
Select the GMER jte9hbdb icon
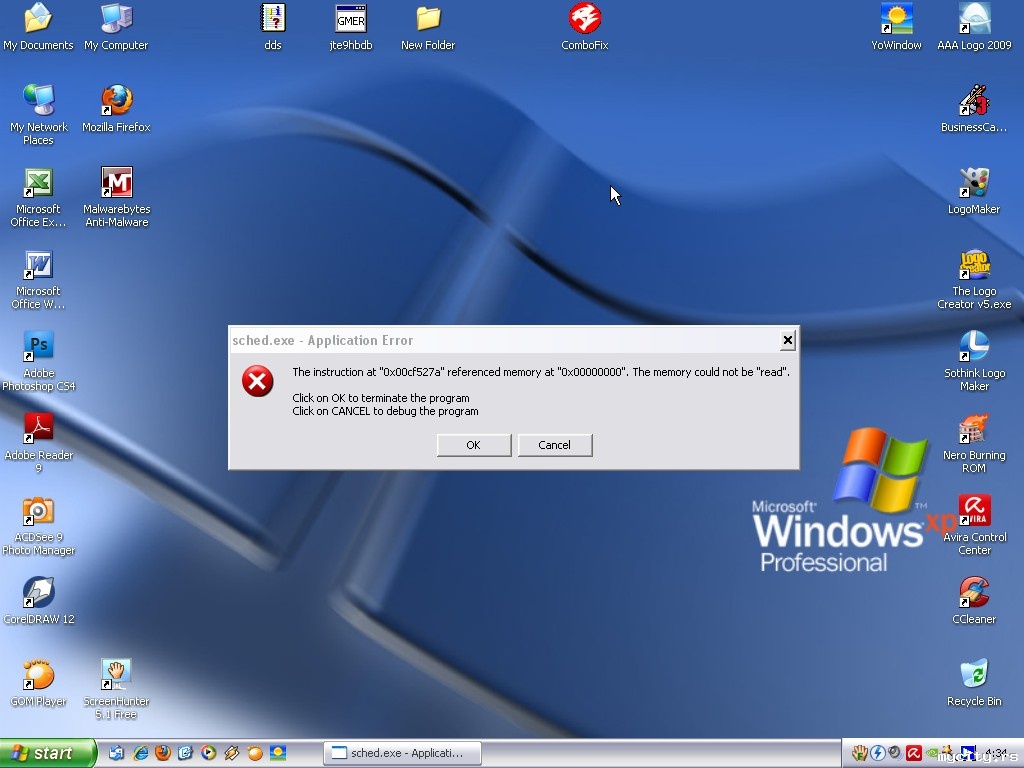(x=351, y=27)
